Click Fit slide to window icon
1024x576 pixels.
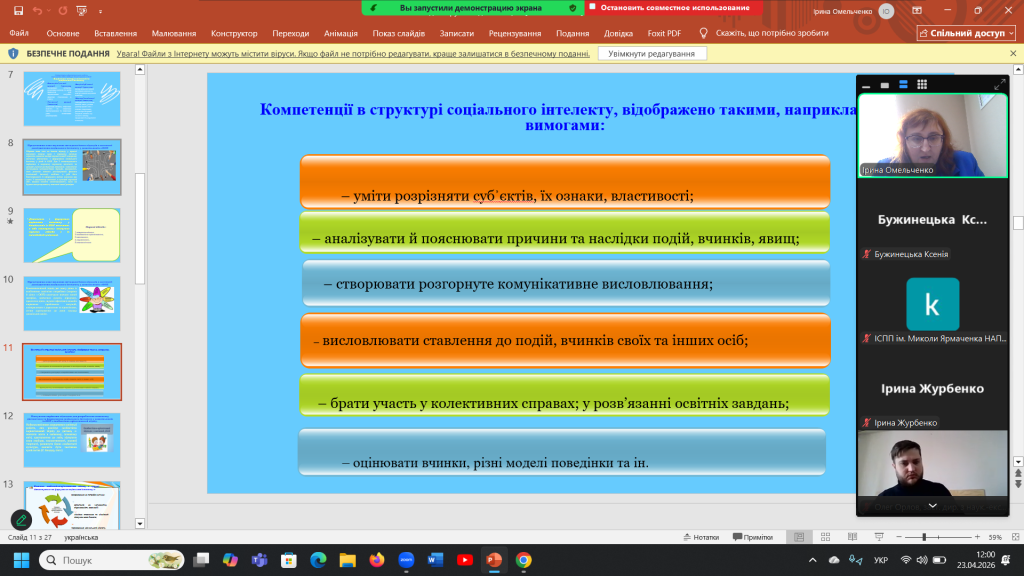[1012, 537]
